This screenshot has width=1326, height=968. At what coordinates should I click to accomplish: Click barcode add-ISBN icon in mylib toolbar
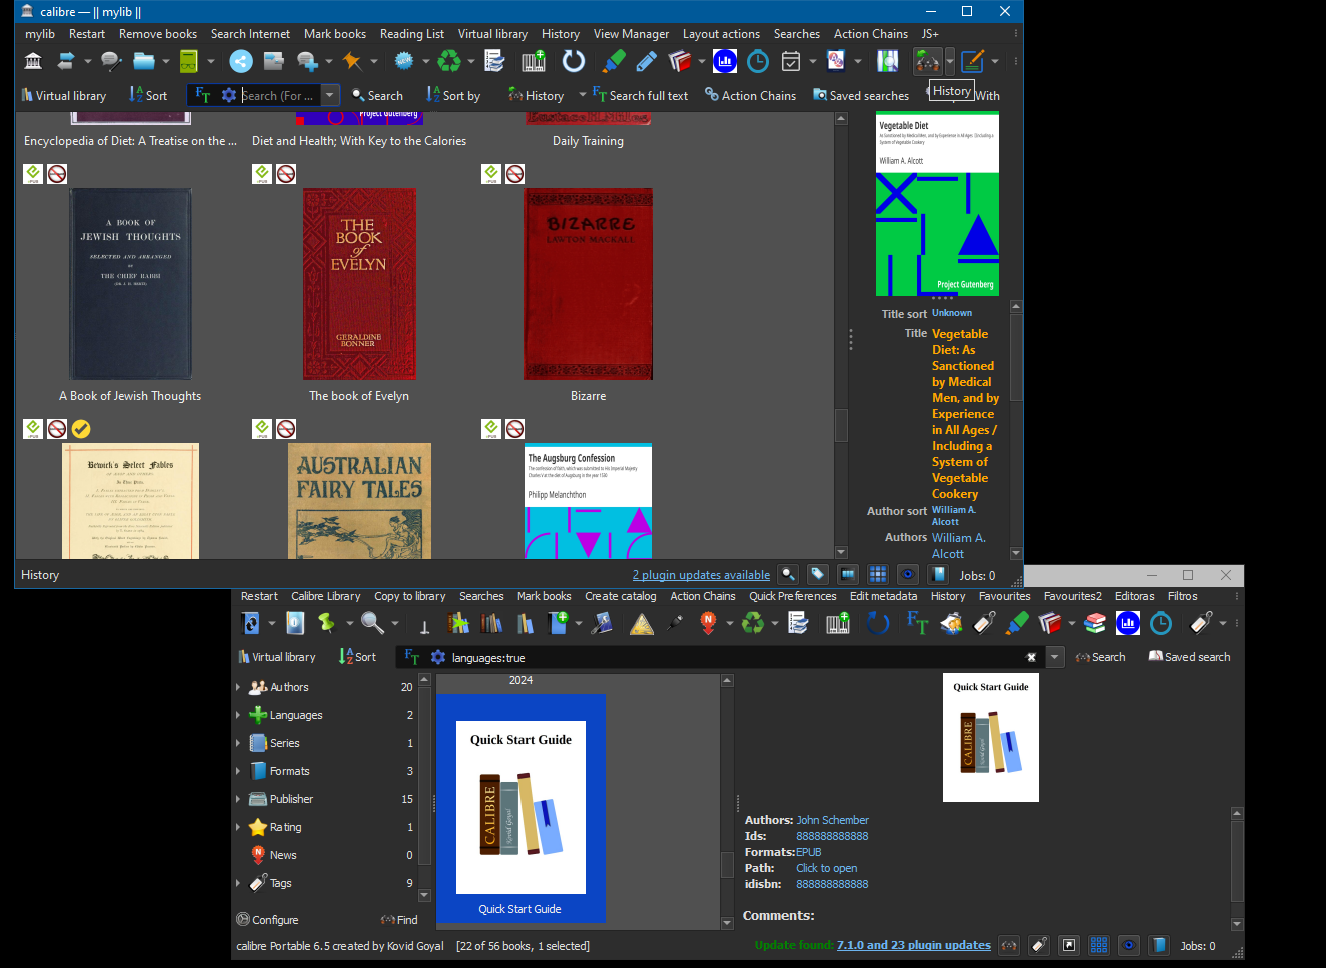(534, 62)
